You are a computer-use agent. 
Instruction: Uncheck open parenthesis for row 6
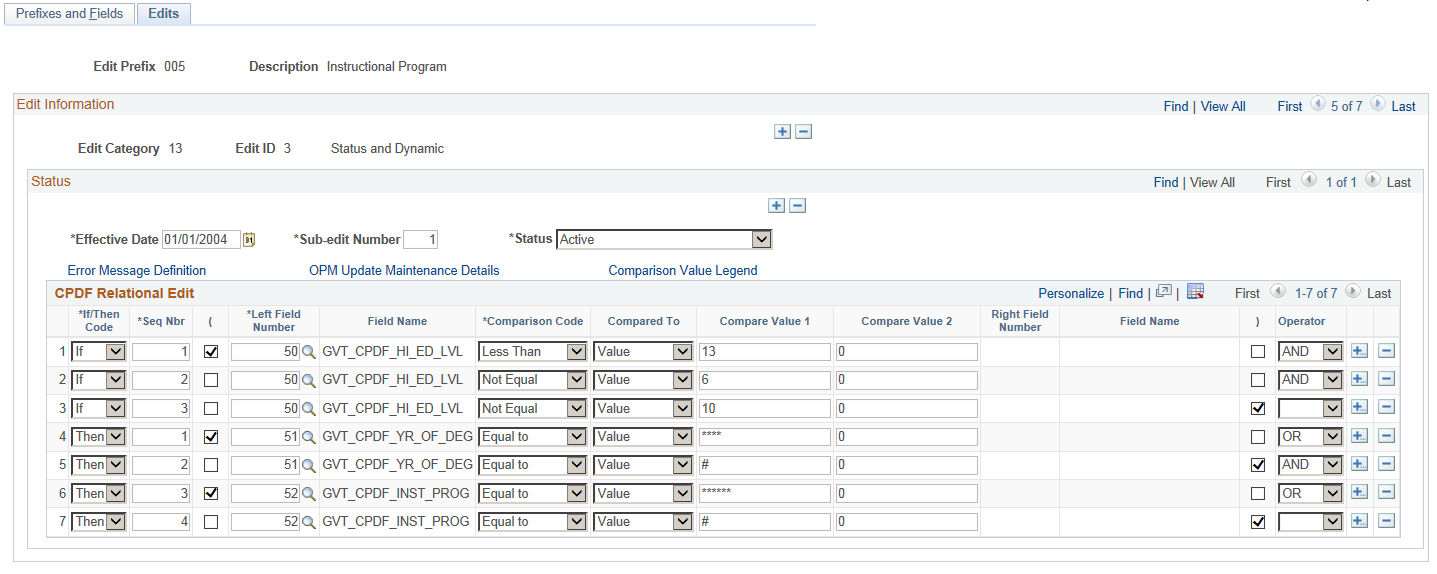coord(210,493)
